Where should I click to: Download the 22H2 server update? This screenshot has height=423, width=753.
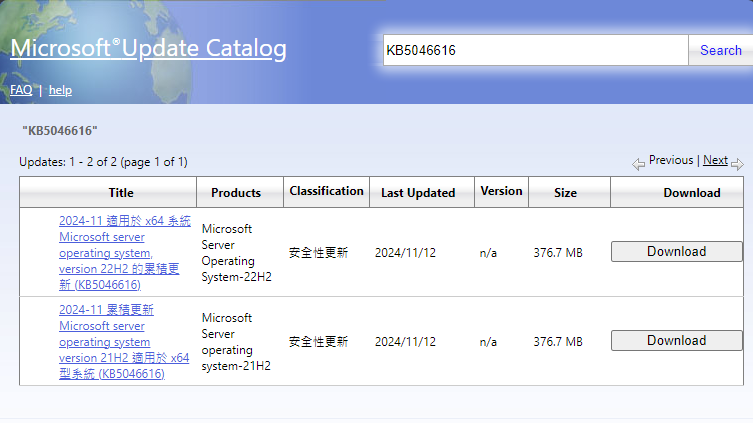click(676, 252)
